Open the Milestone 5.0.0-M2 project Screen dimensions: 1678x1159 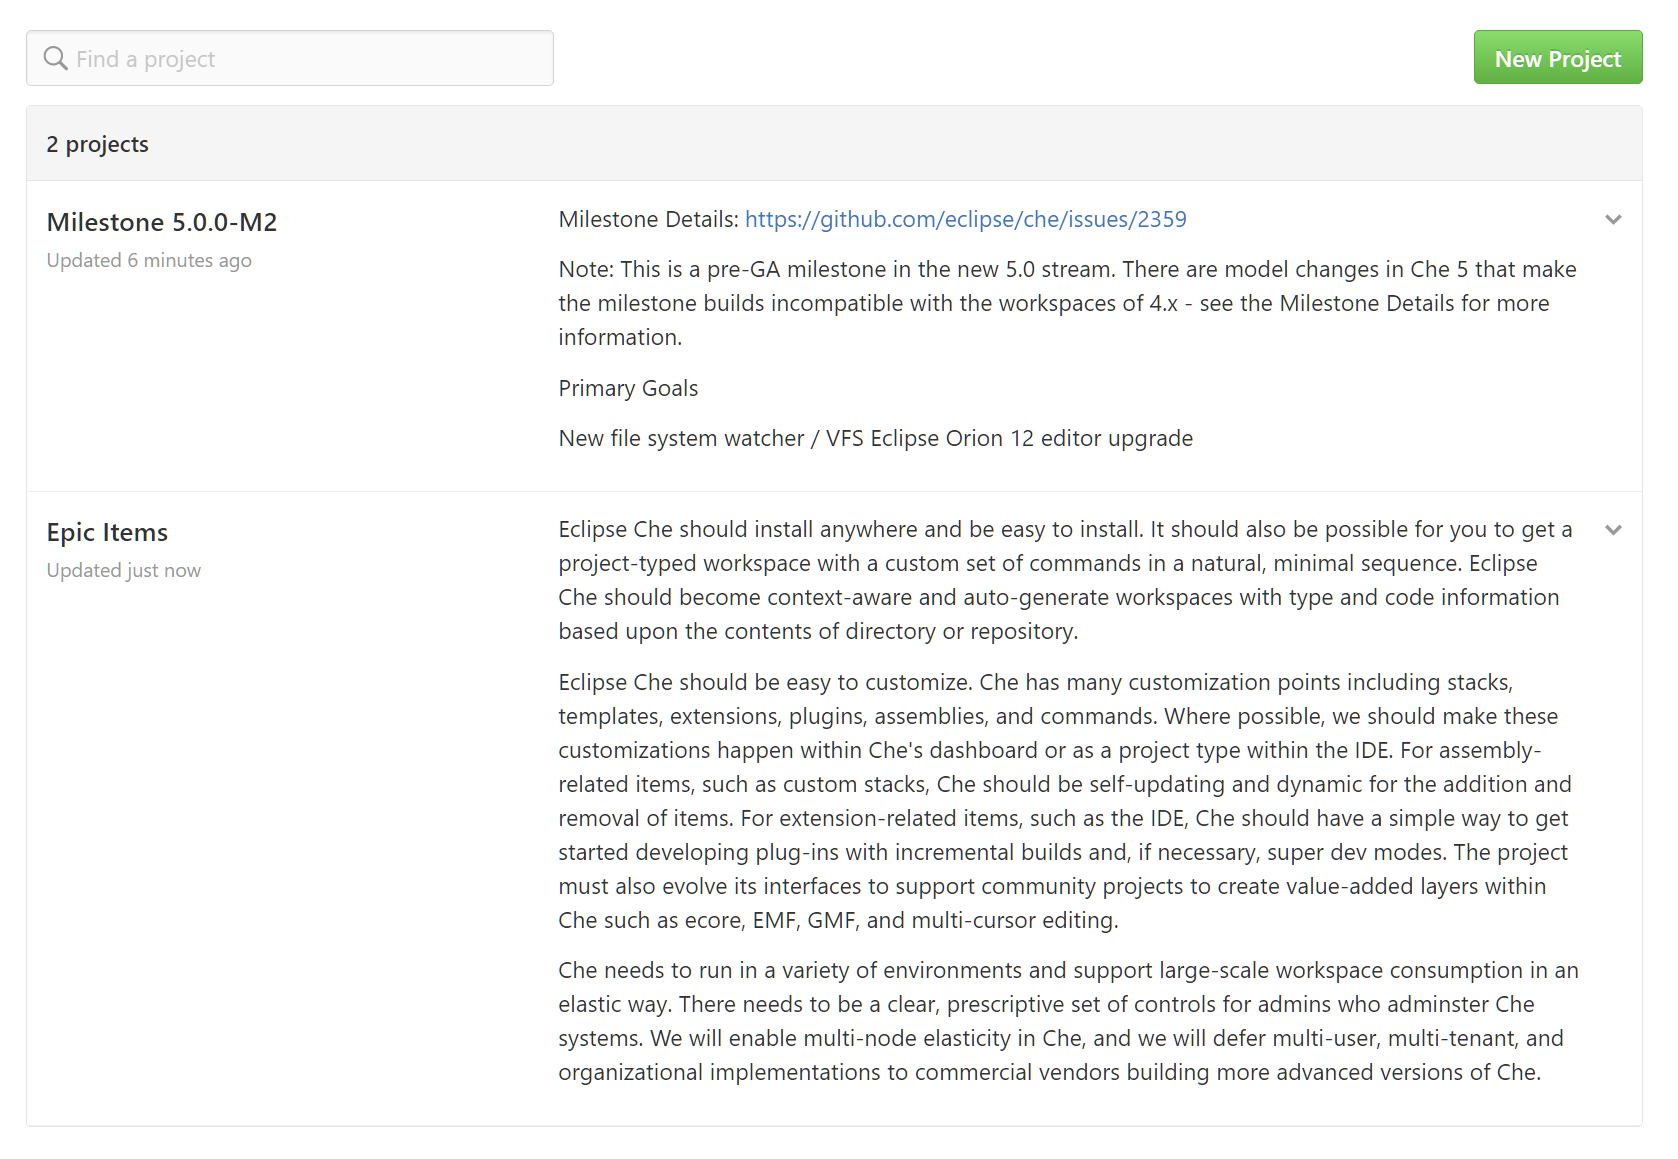pos(162,222)
